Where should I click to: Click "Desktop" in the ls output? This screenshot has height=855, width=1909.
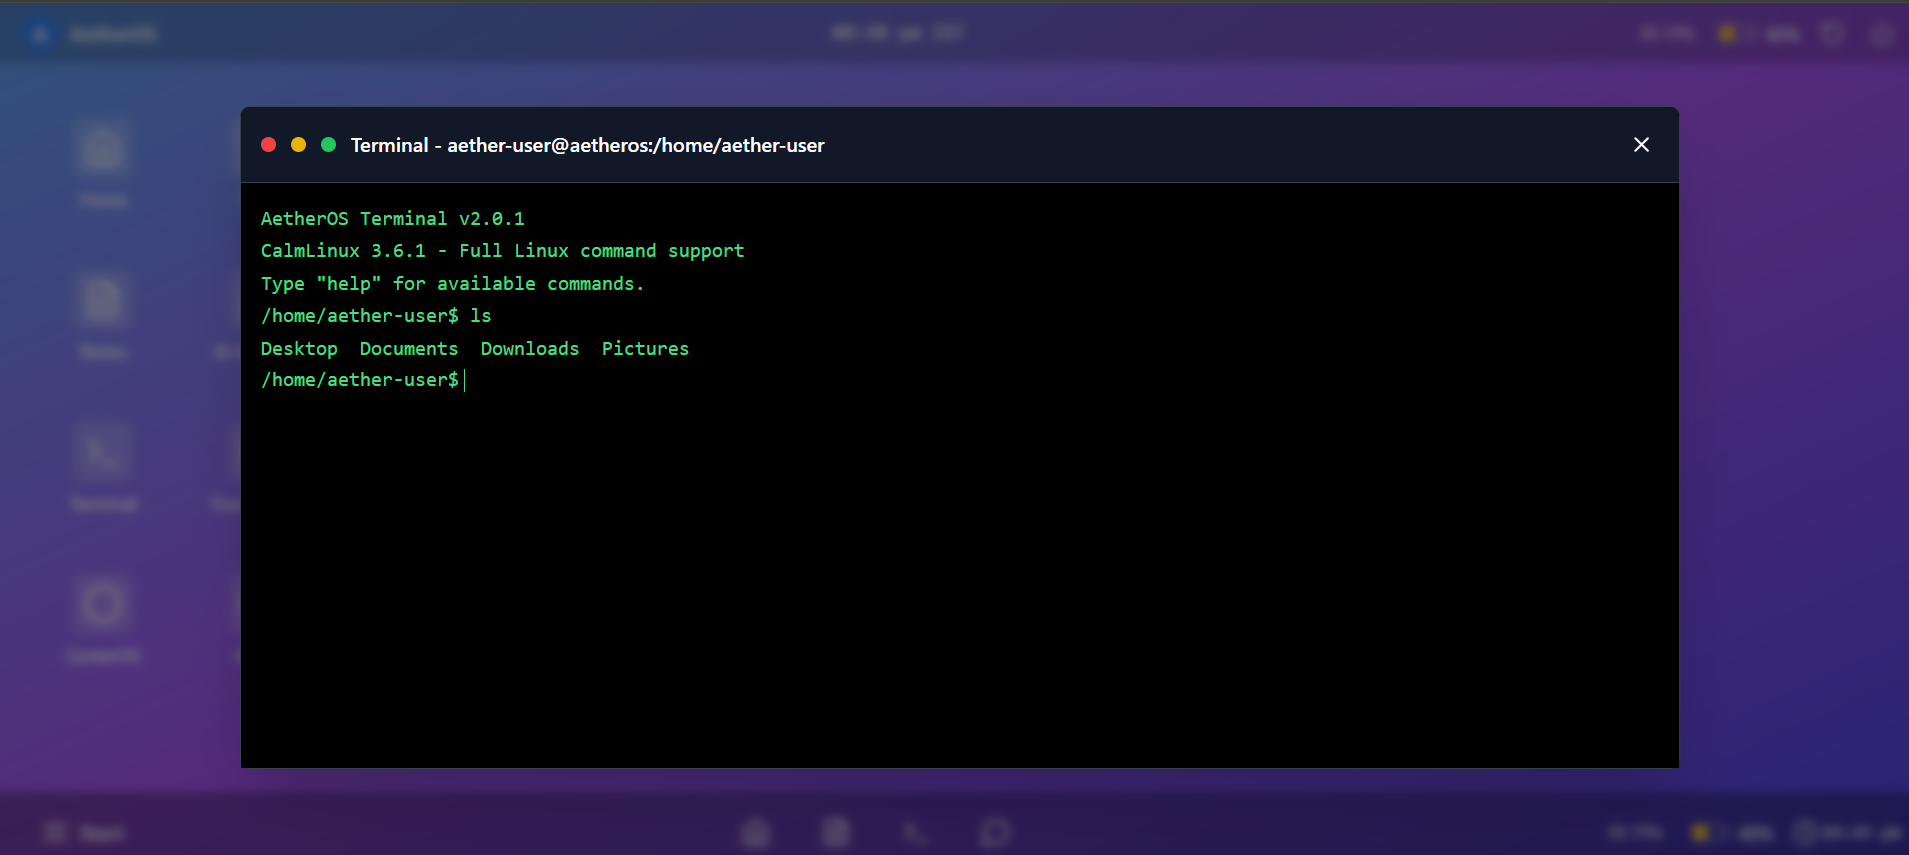coord(299,349)
